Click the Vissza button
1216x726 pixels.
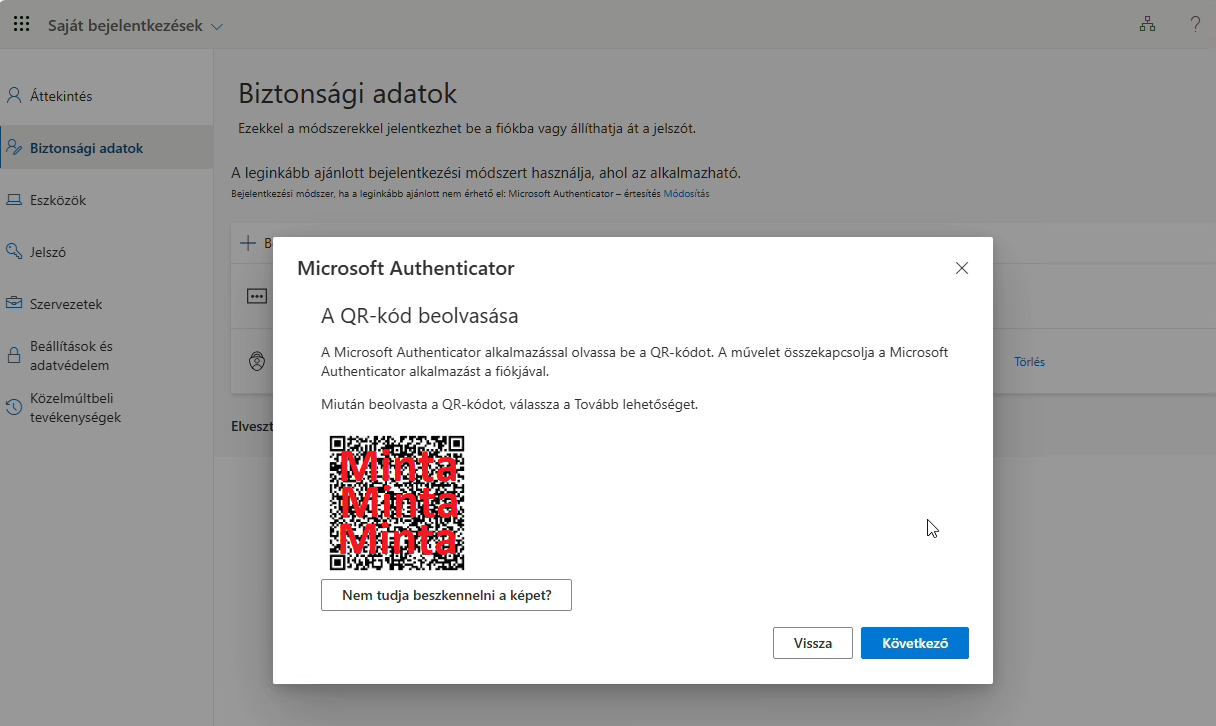[813, 643]
